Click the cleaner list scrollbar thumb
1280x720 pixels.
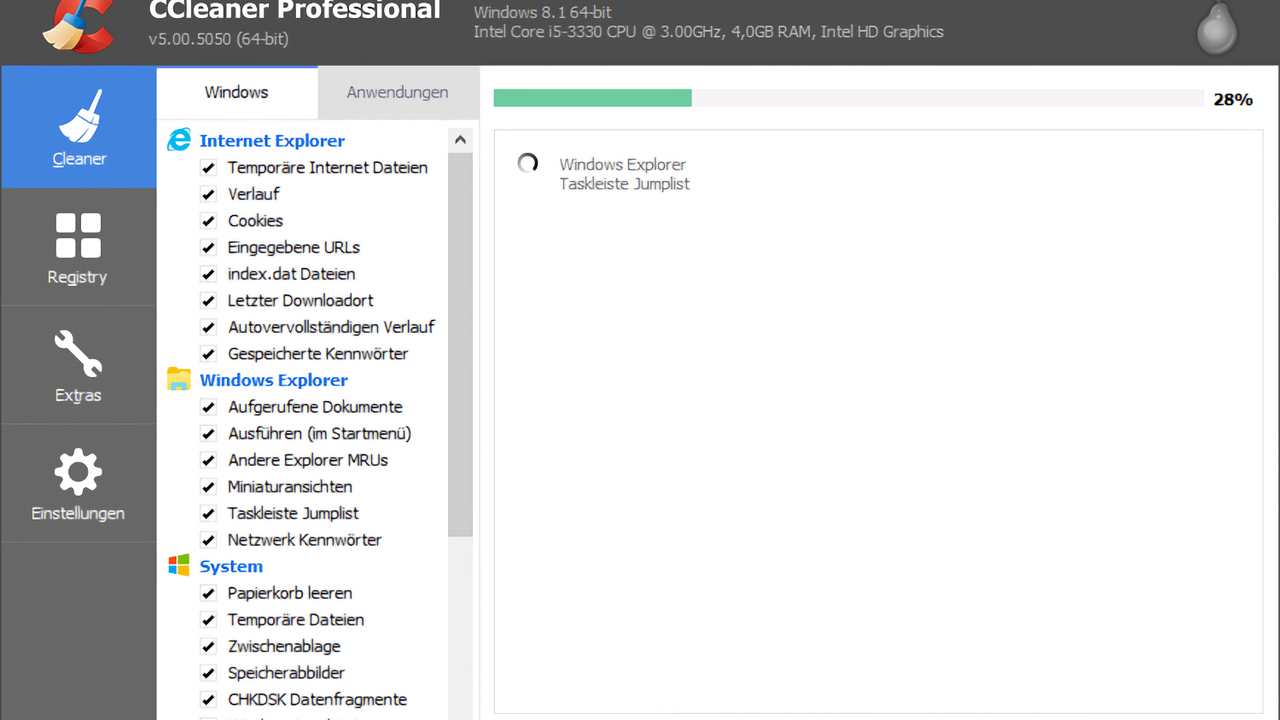[x=460, y=345]
